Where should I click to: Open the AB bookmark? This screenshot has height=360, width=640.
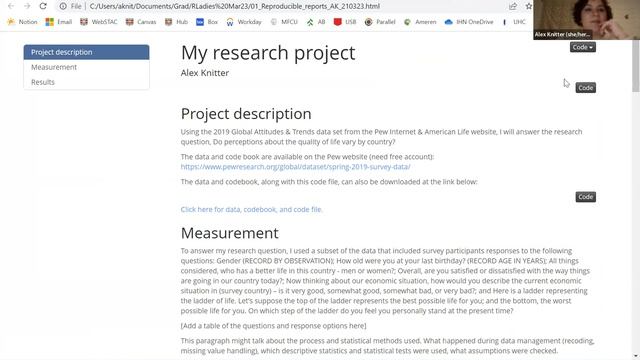[x=316, y=22]
